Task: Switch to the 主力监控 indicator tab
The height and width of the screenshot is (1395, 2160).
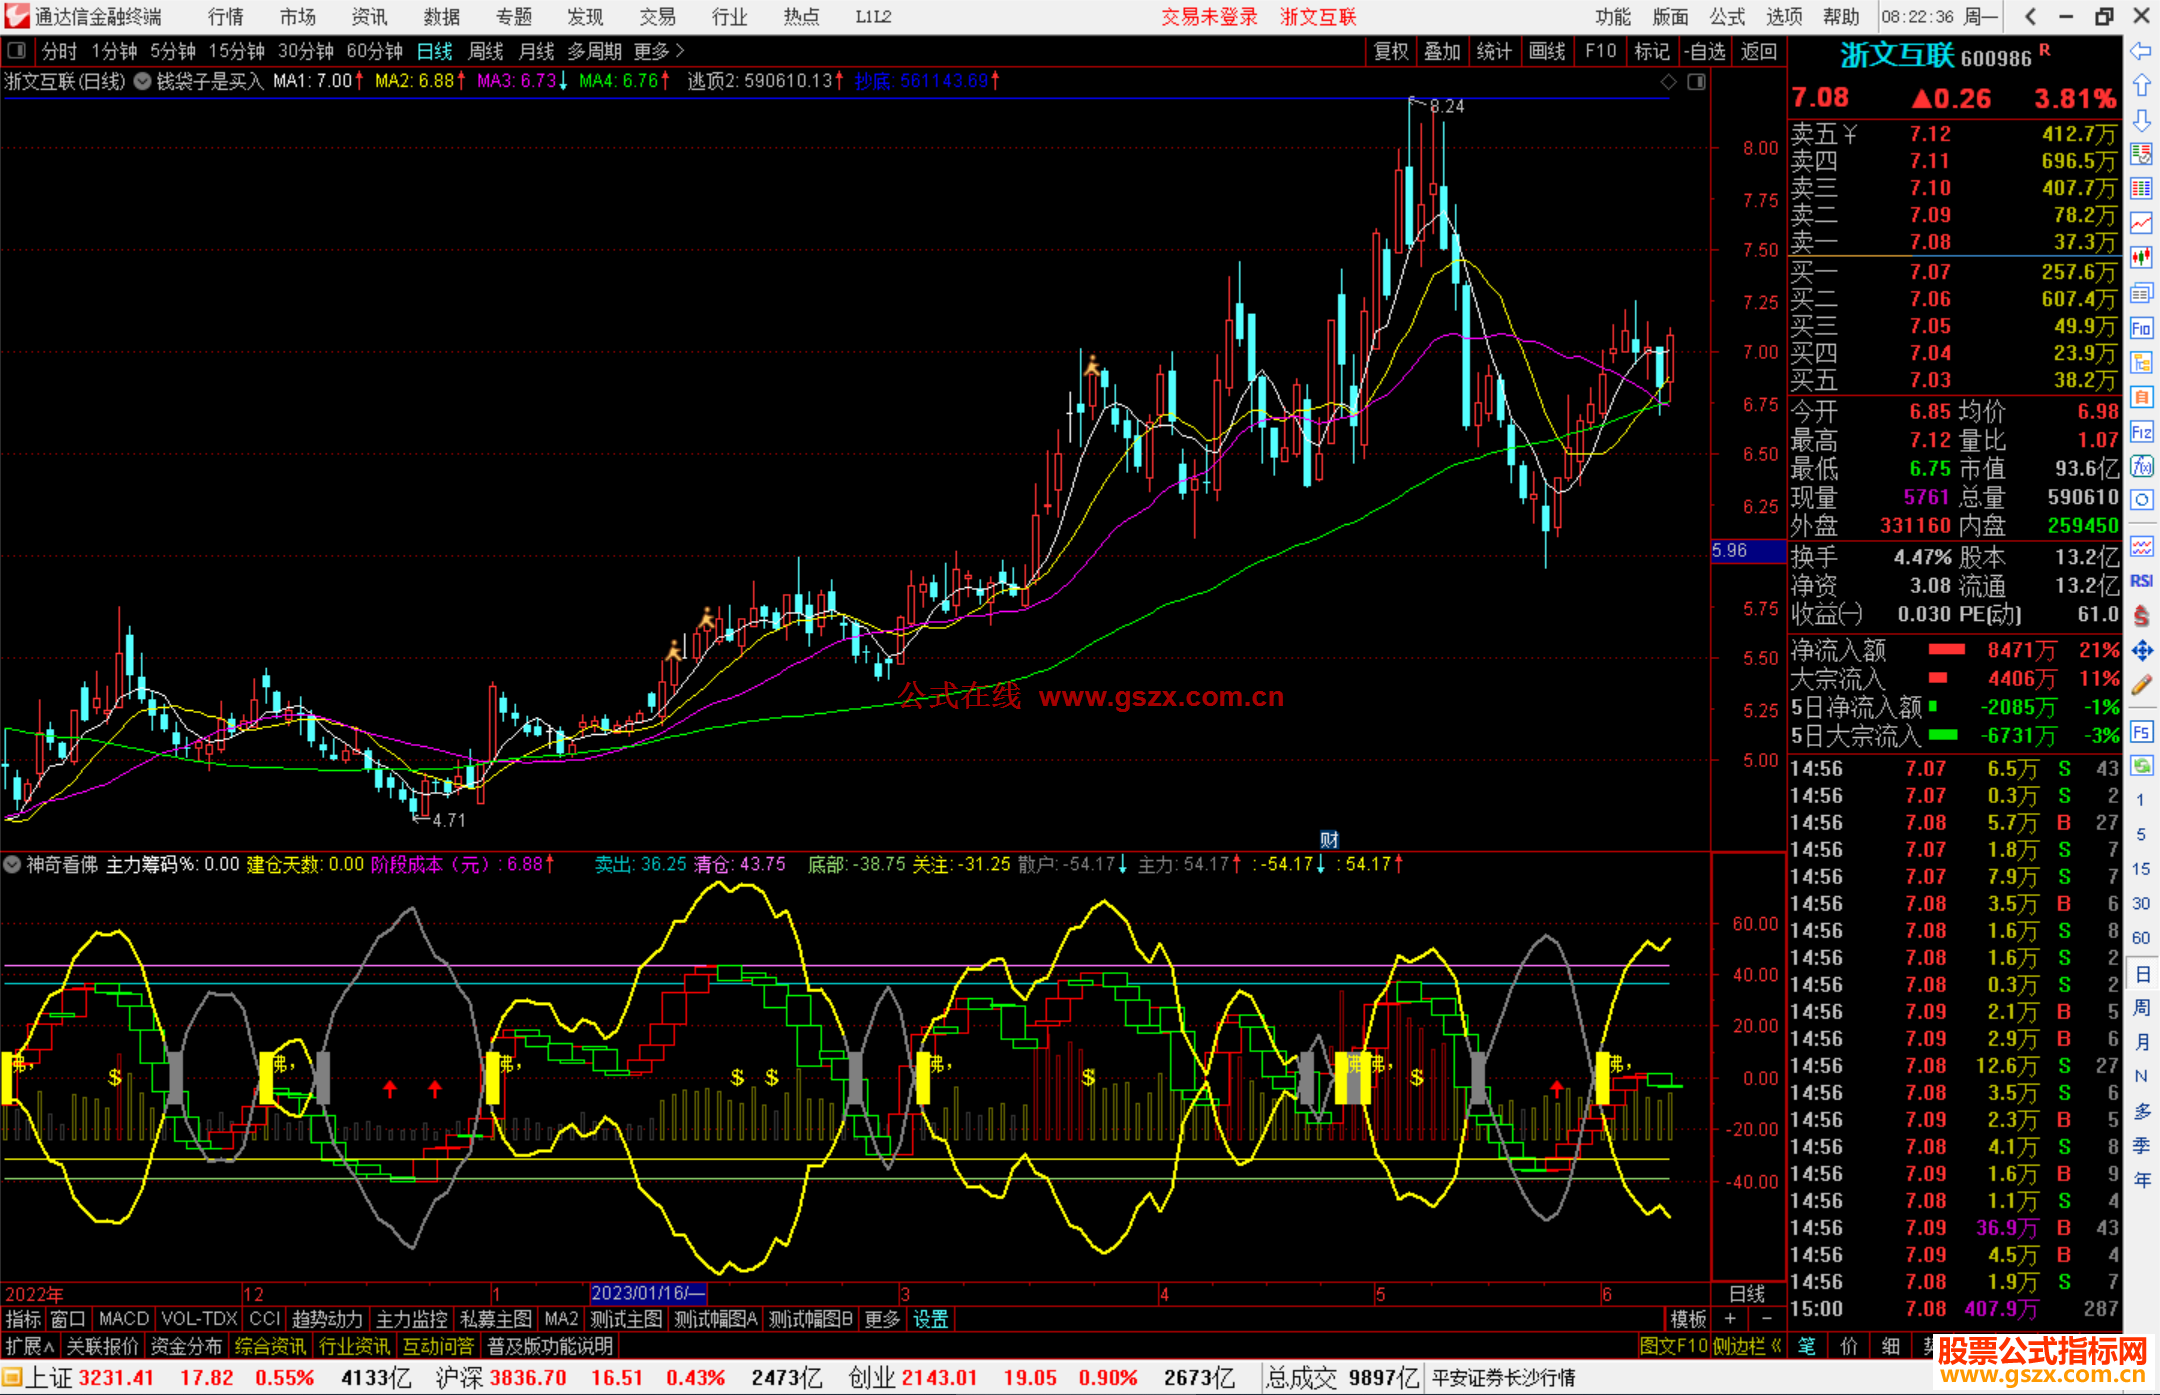Action: 411,1320
